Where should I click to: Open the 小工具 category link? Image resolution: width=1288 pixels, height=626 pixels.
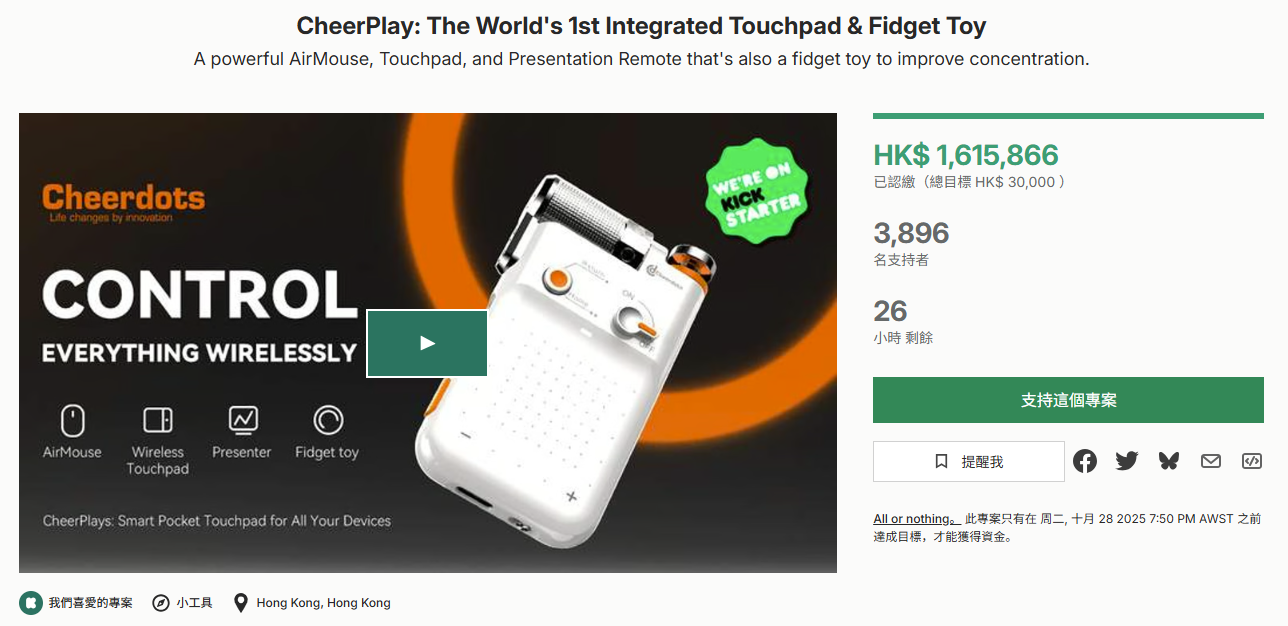(194, 603)
